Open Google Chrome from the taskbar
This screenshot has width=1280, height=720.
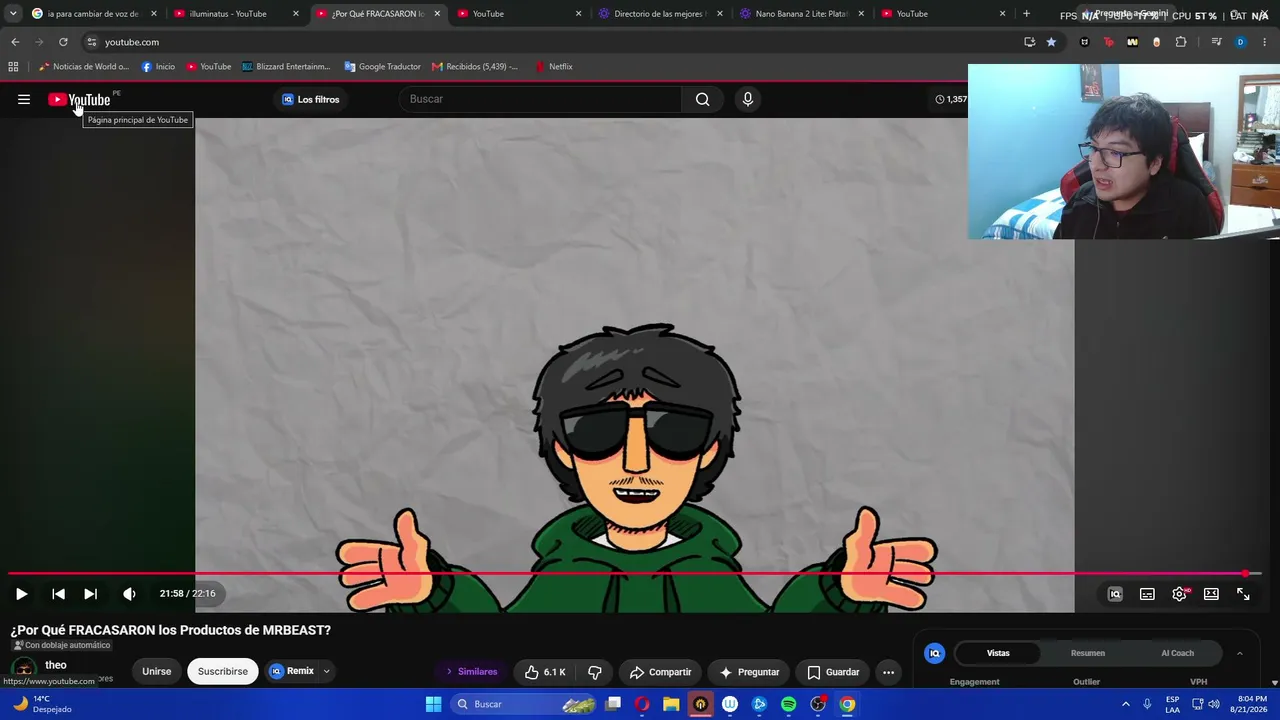(847, 704)
